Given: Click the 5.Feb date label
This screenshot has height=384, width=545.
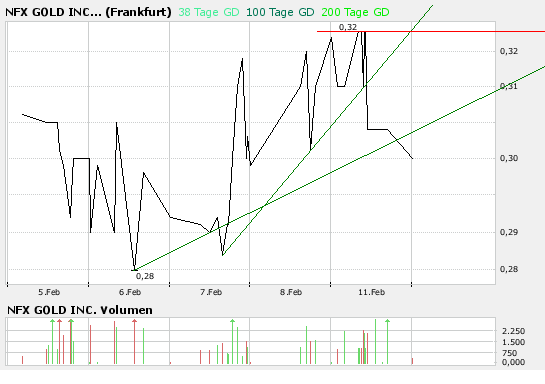Looking at the screenshot, I should (x=49, y=292).
